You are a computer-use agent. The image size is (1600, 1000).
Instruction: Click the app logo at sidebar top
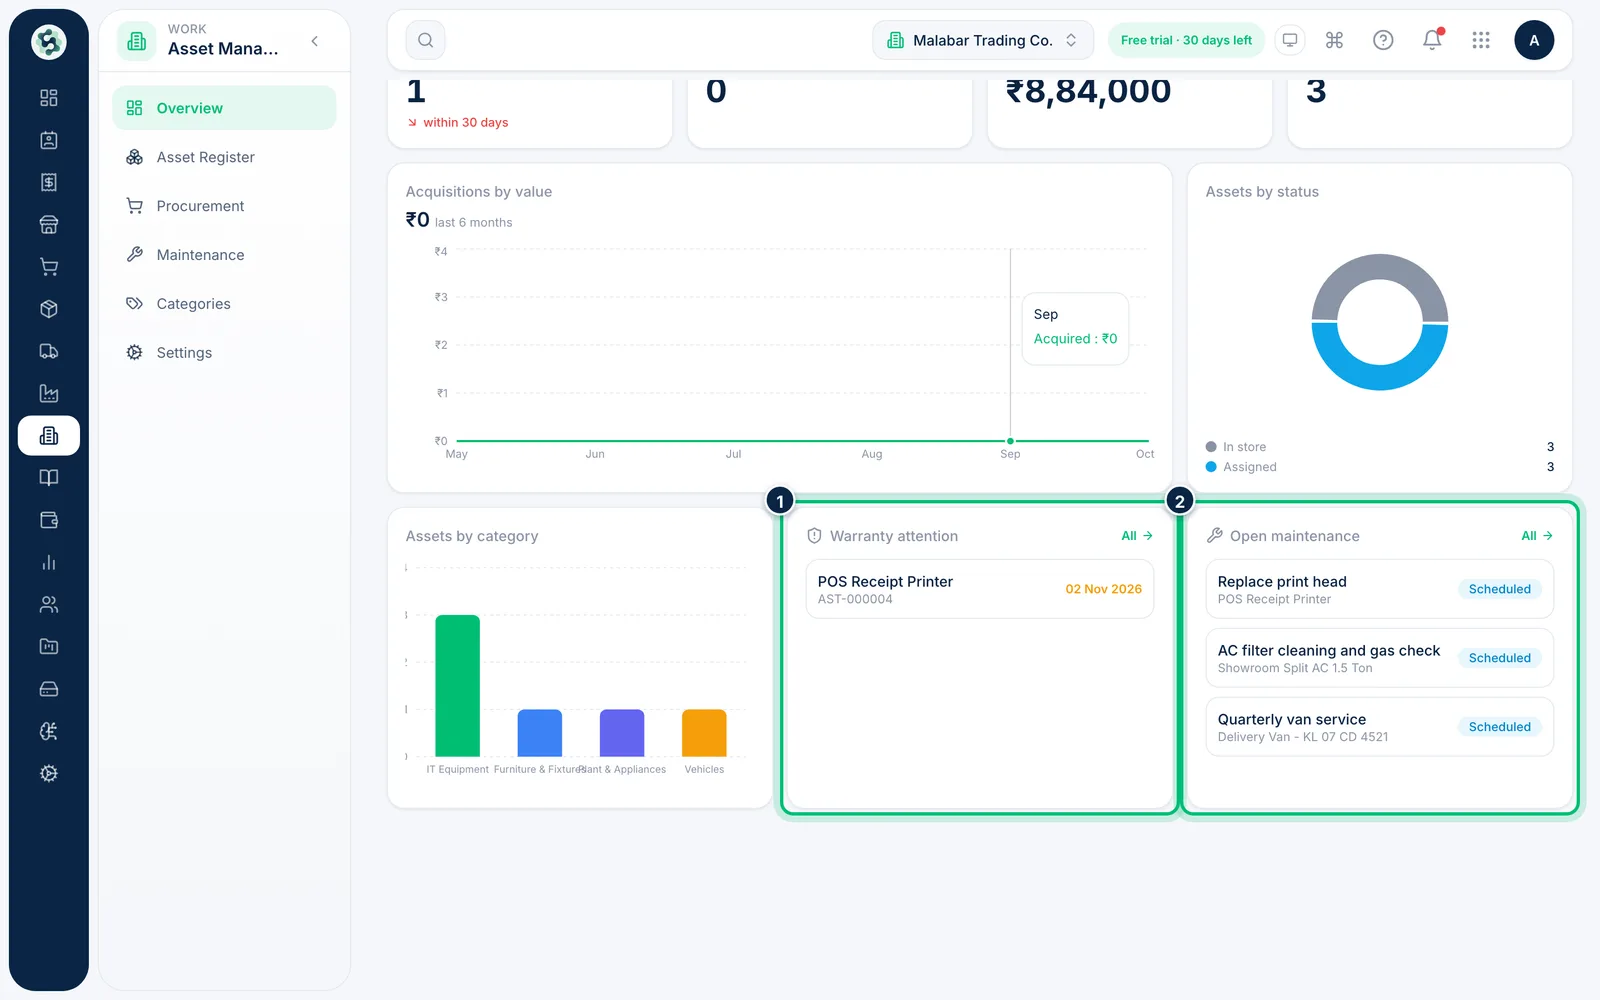48,42
